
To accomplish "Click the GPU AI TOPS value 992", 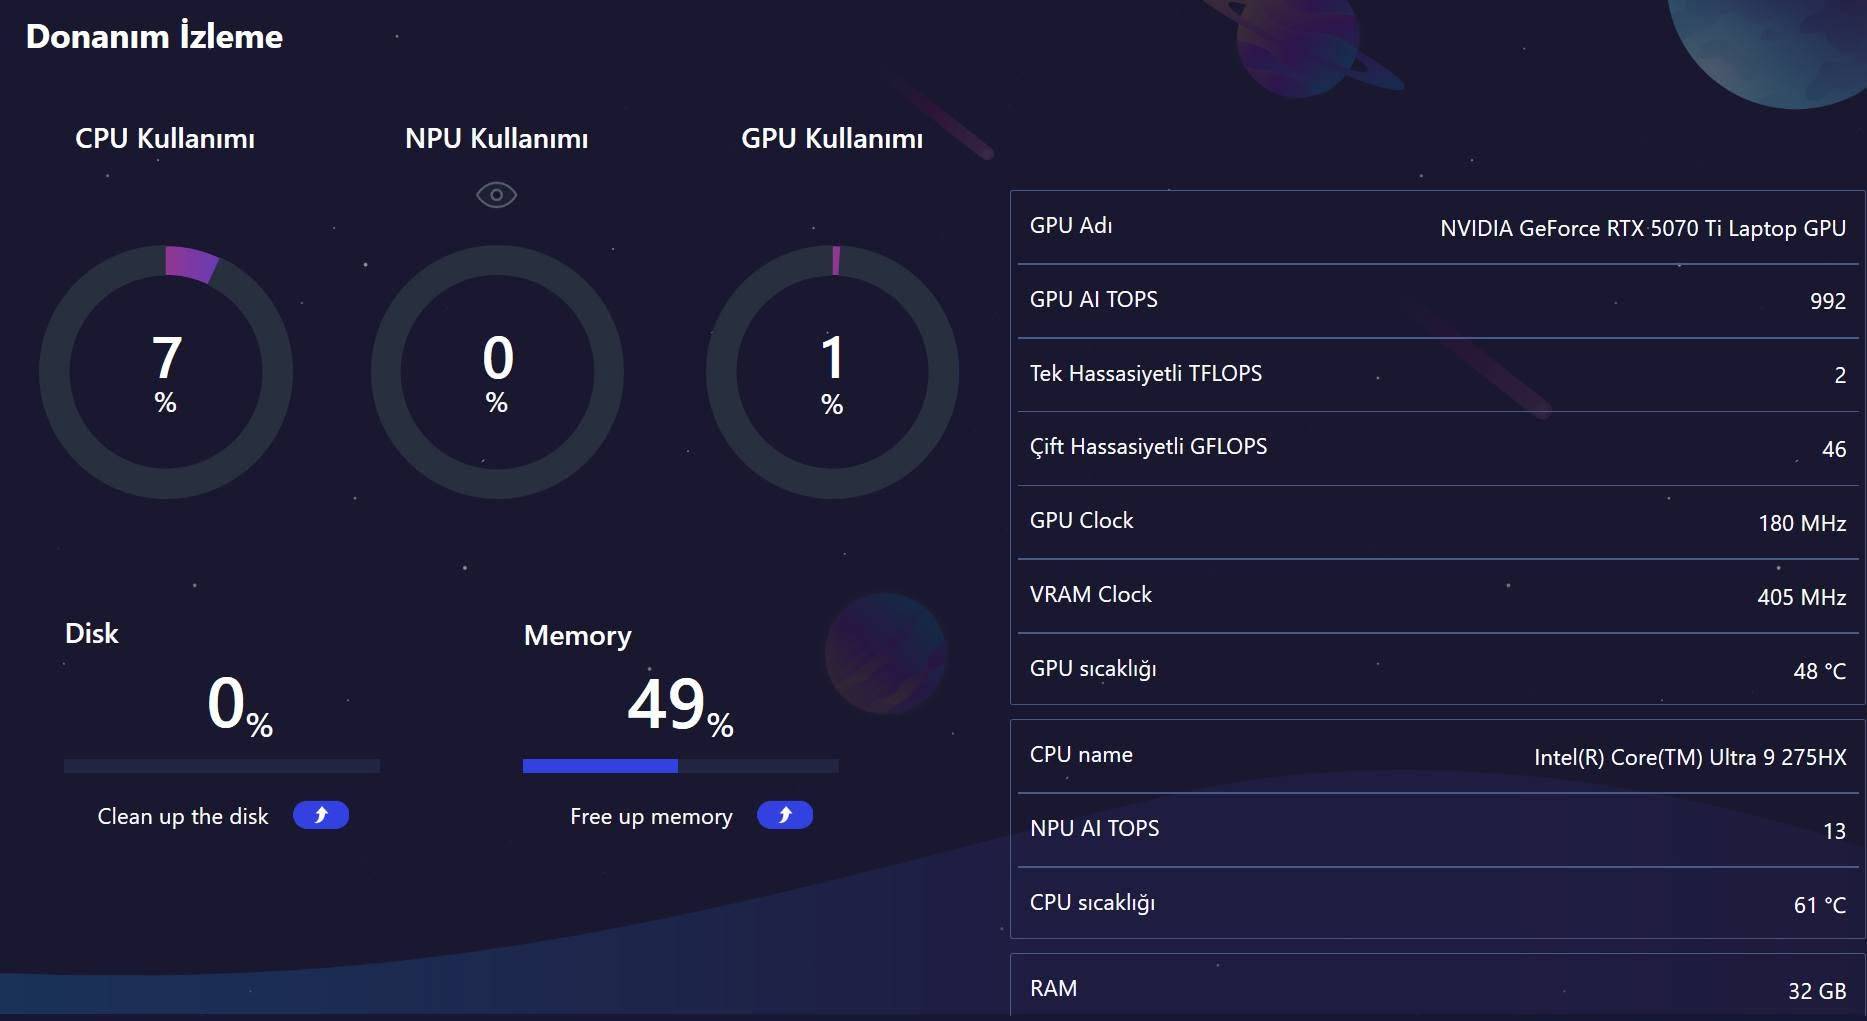I will pos(1828,301).
